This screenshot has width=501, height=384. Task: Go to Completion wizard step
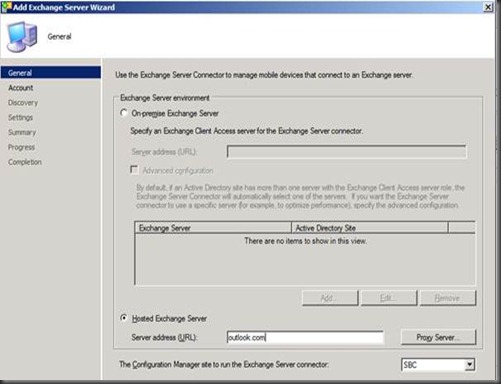click(x=25, y=162)
